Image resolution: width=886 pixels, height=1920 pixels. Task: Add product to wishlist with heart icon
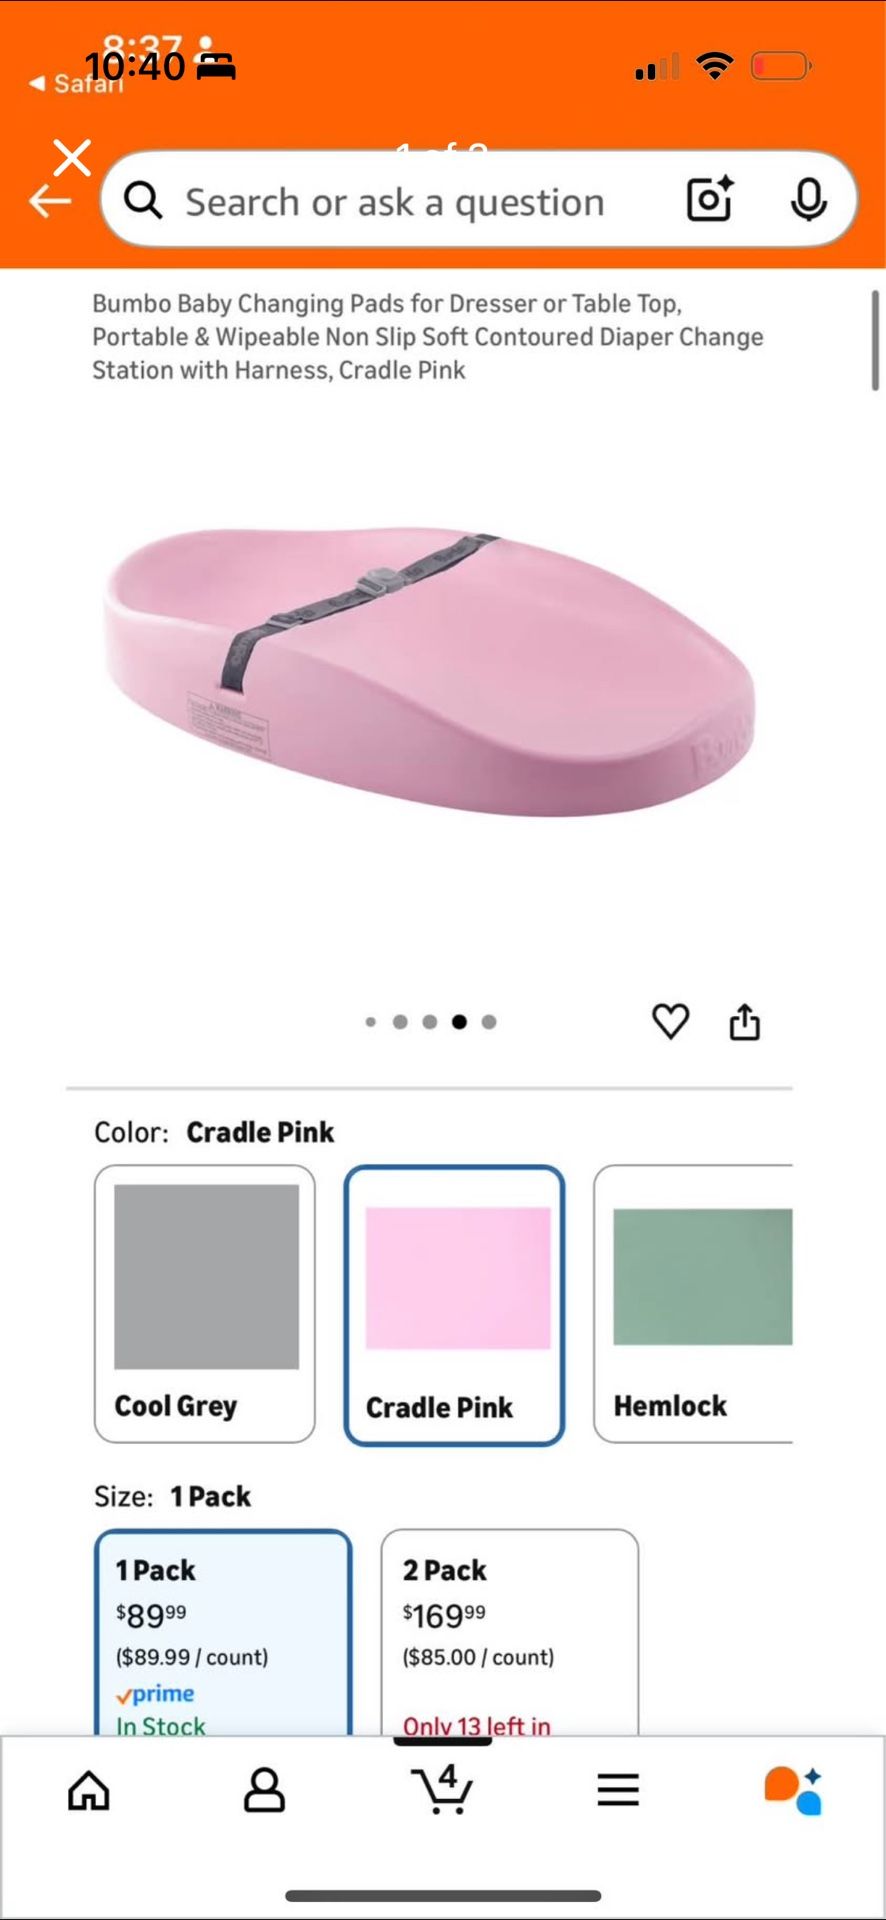670,1021
